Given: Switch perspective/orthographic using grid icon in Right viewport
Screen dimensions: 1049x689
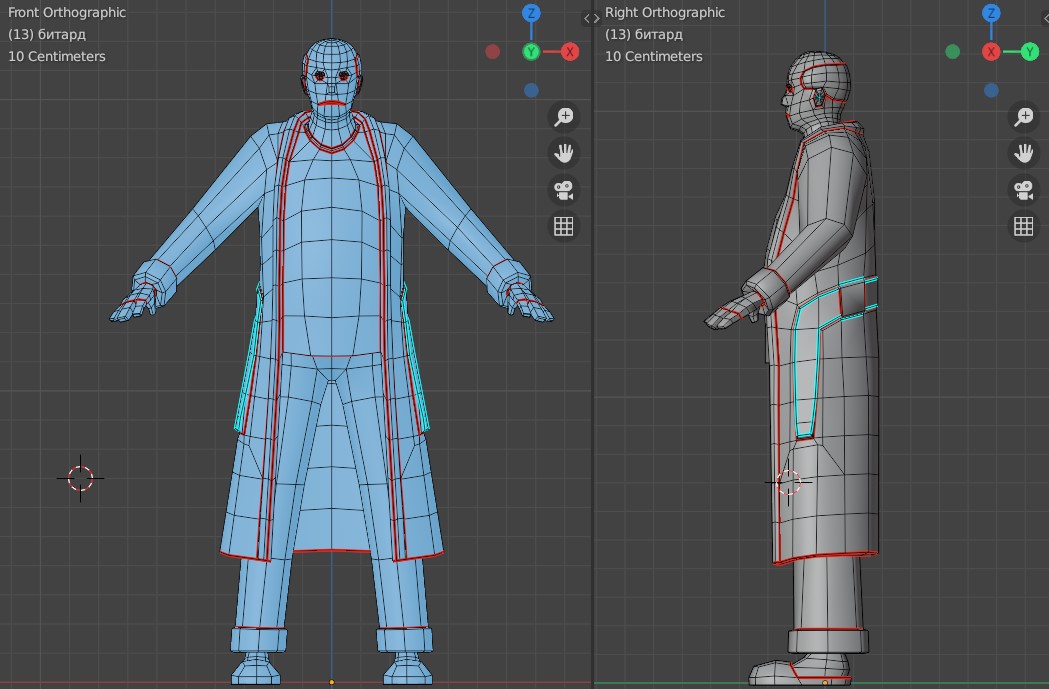Looking at the screenshot, I should click(1023, 226).
